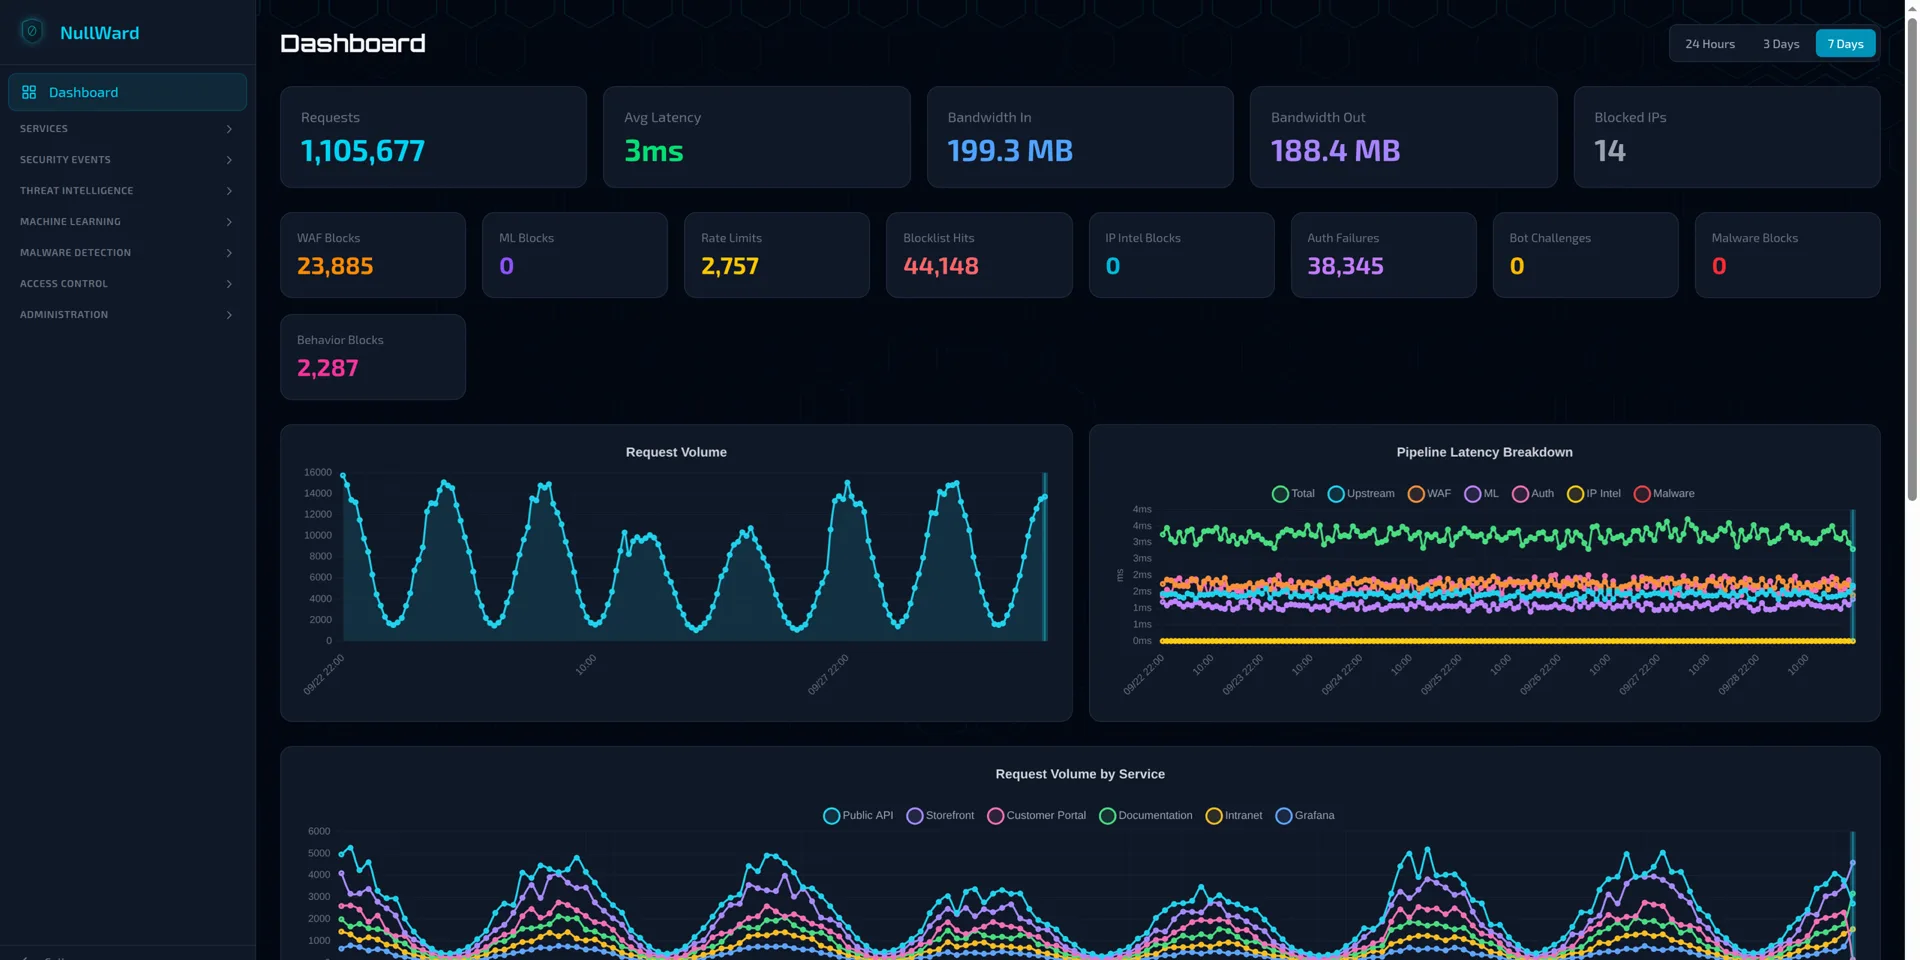Toggle the ML latency legend series
1920x960 pixels.
[1482, 494]
